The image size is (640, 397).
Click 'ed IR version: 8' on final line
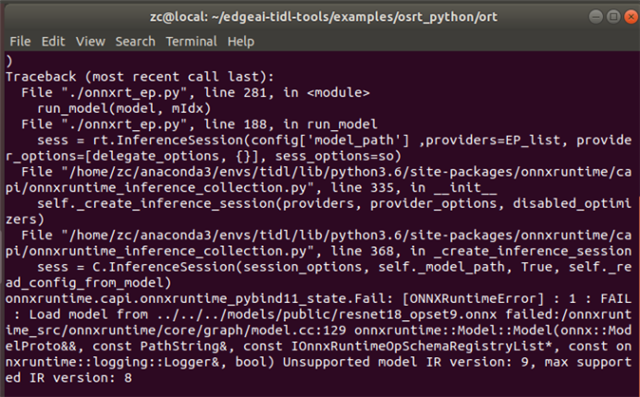tap(69, 378)
